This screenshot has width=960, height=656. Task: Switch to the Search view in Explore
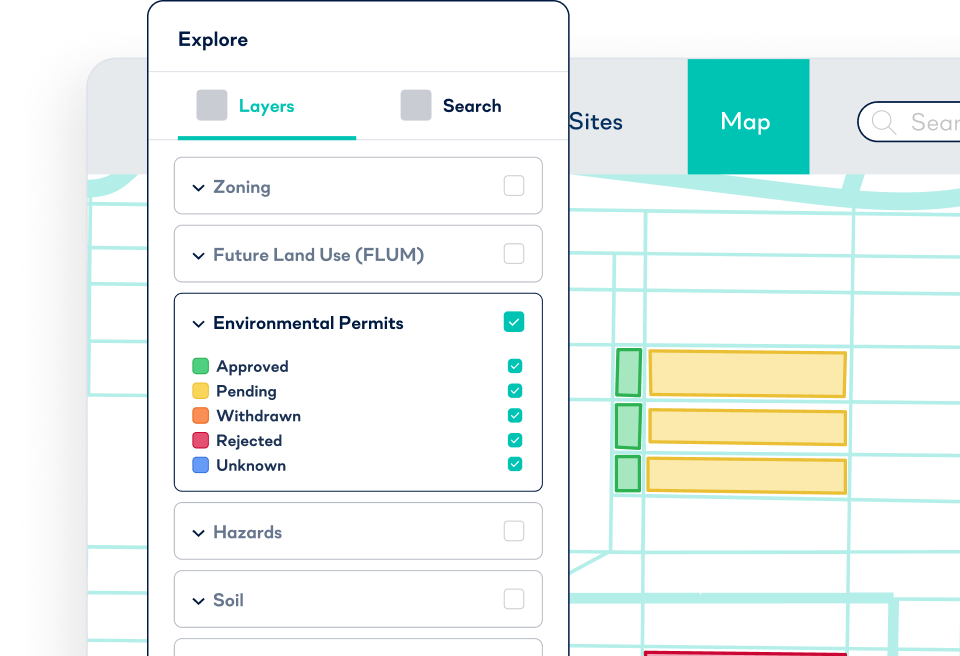click(x=472, y=106)
